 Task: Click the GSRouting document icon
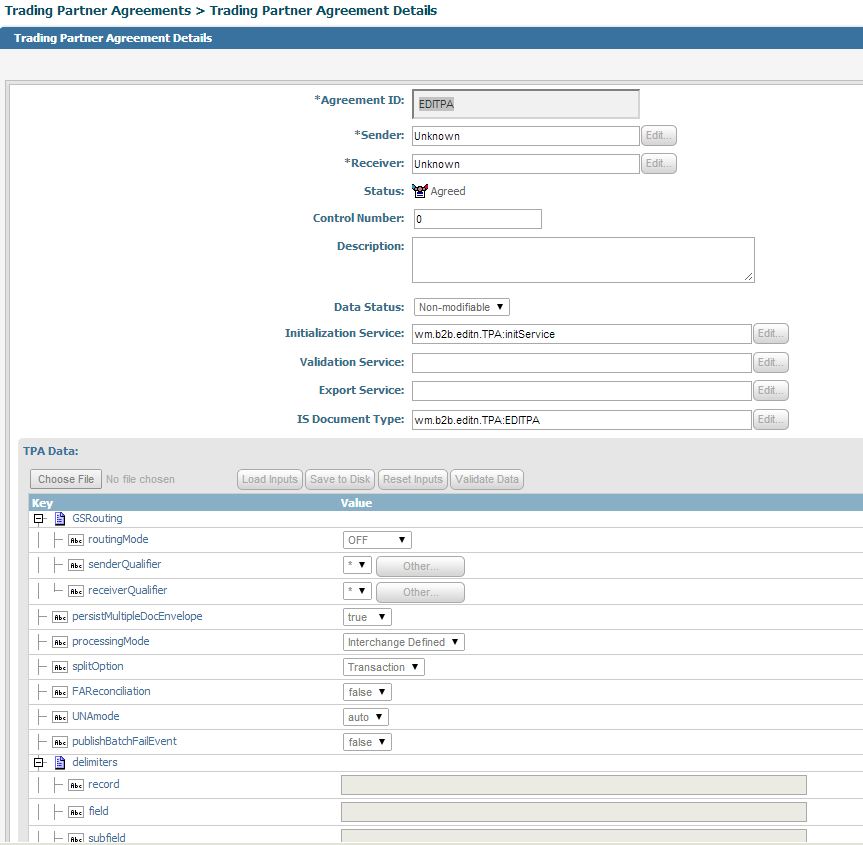[x=60, y=519]
